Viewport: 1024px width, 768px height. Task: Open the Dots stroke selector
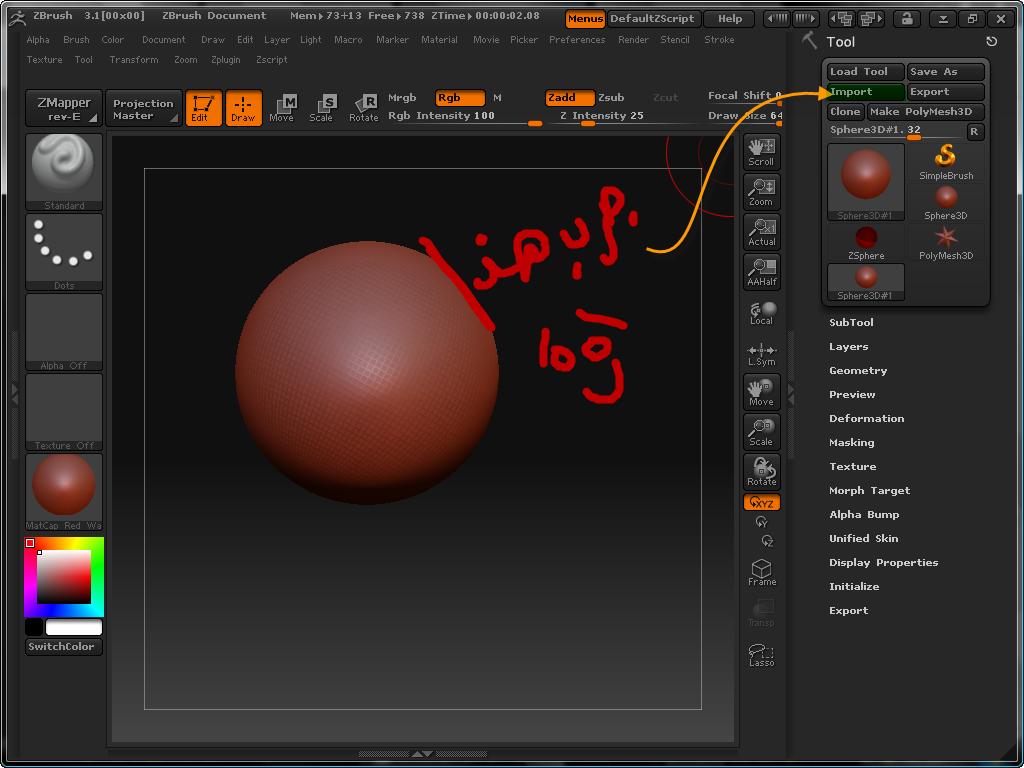coord(64,252)
